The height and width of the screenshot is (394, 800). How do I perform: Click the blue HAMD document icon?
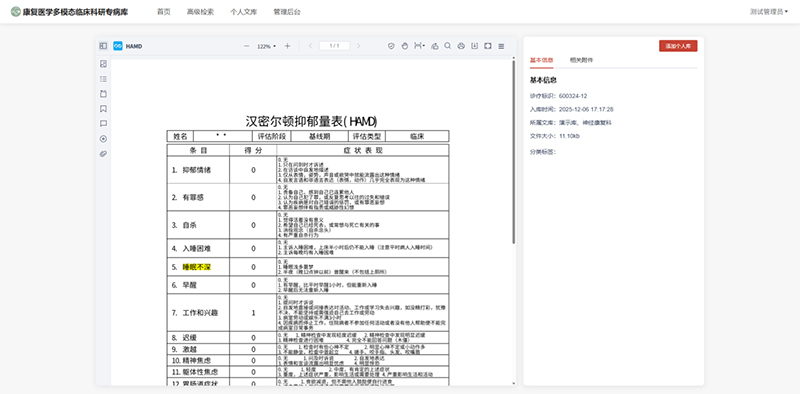tap(118, 46)
